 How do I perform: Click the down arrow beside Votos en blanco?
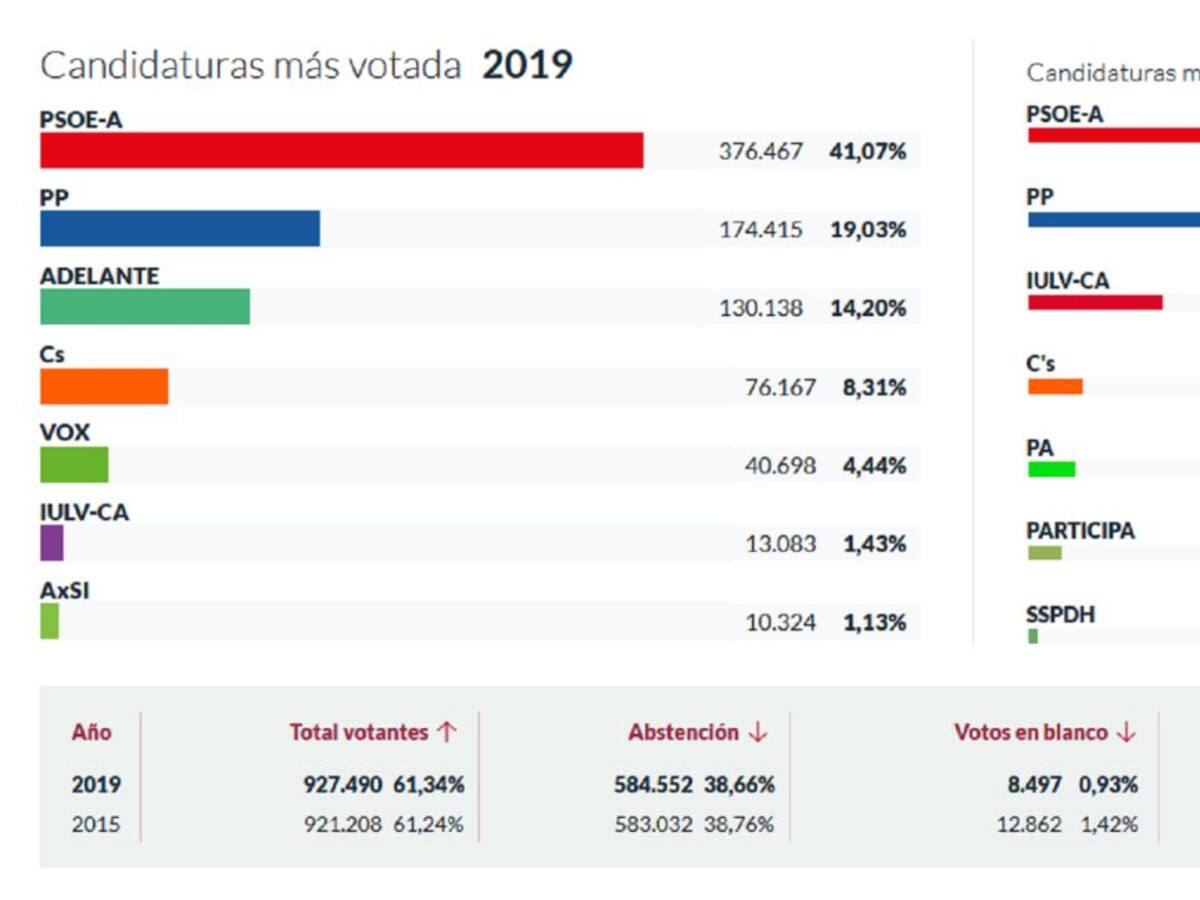(1126, 732)
